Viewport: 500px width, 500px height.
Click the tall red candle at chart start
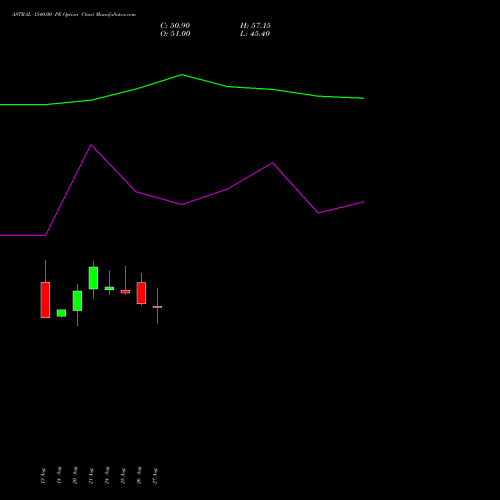[45, 300]
